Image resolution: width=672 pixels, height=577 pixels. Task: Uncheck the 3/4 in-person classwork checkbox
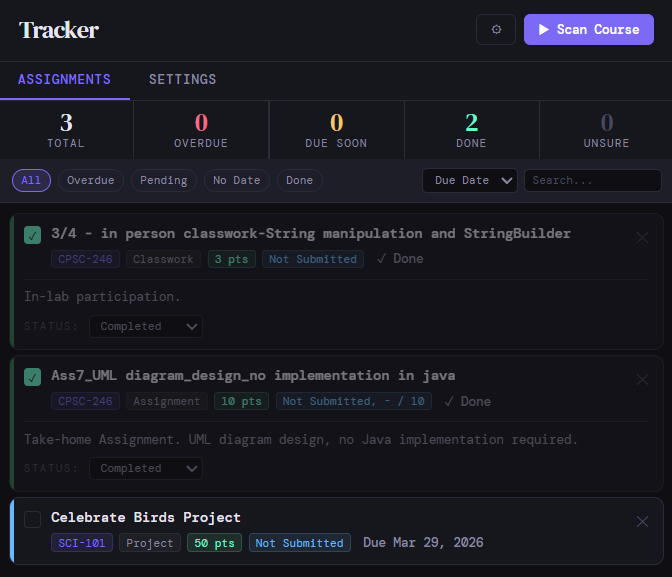tap(33, 235)
